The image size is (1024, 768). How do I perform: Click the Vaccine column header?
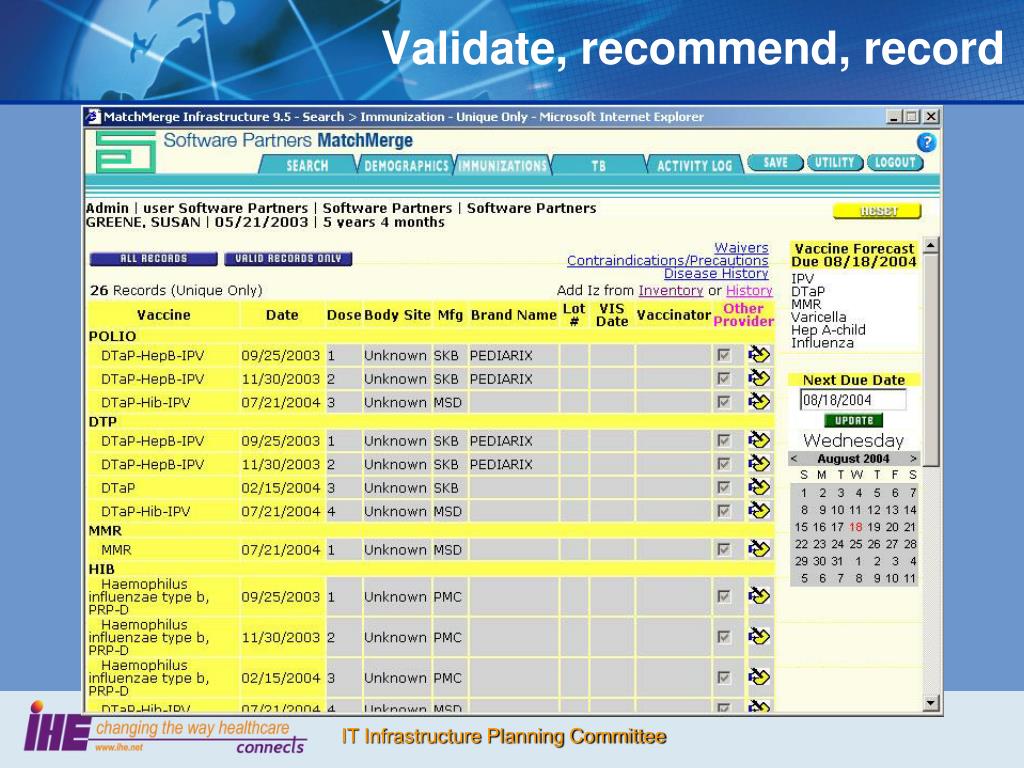point(163,315)
